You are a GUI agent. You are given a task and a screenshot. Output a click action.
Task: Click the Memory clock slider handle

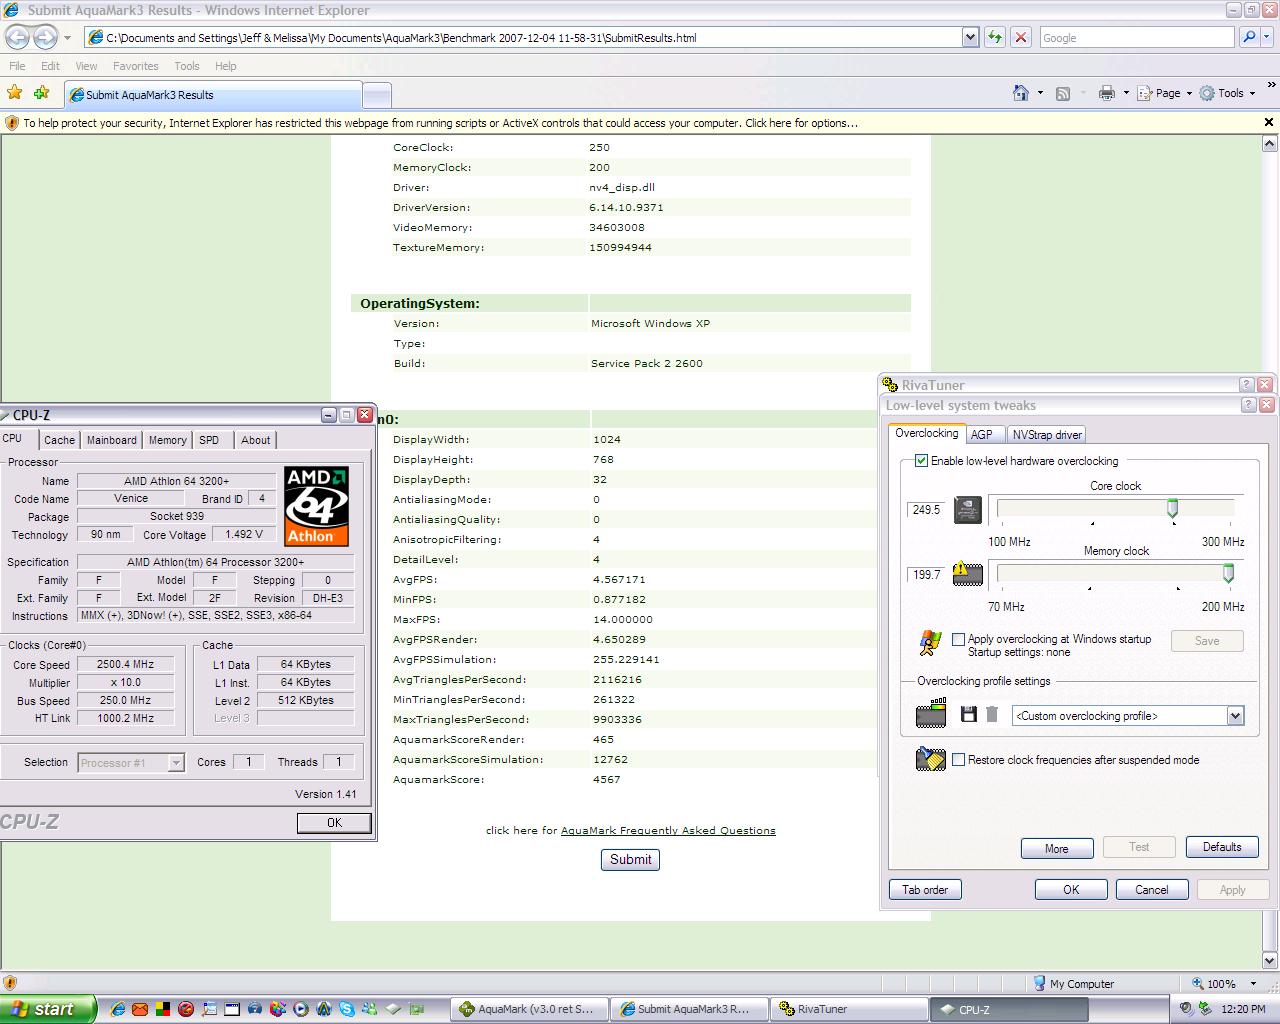[x=1228, y=573]
